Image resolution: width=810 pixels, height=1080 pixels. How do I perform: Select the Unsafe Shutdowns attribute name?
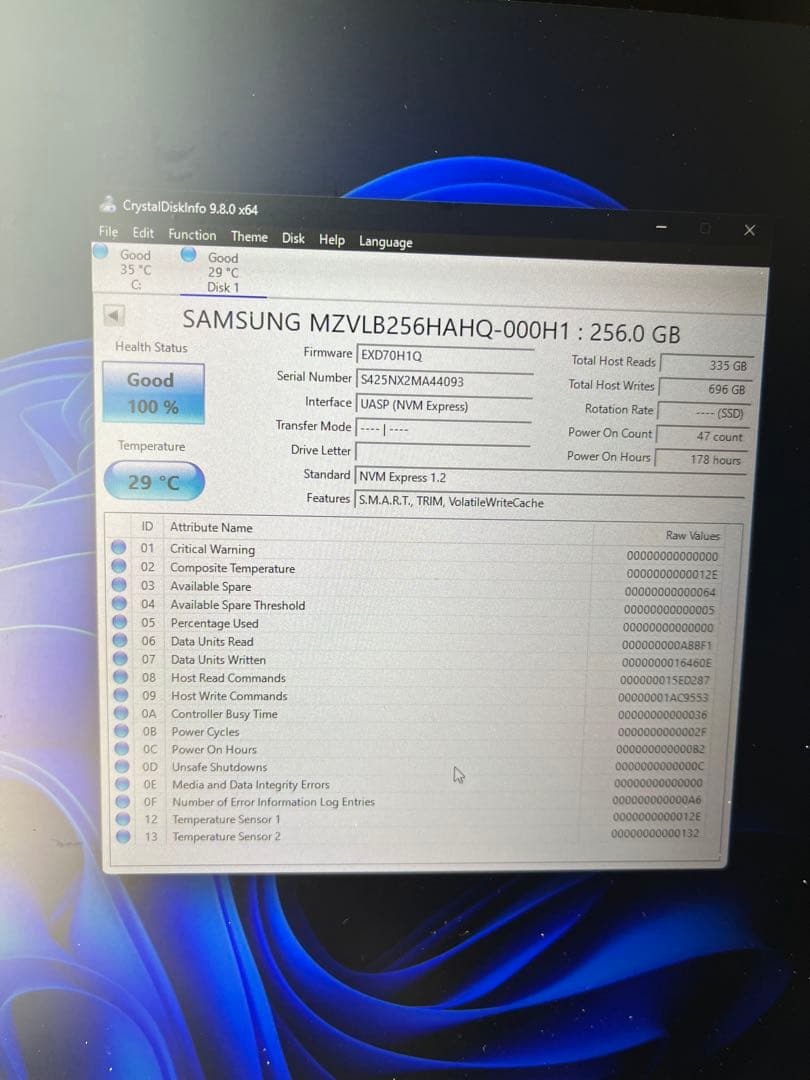pyautogui.click(x=219, y=767)
